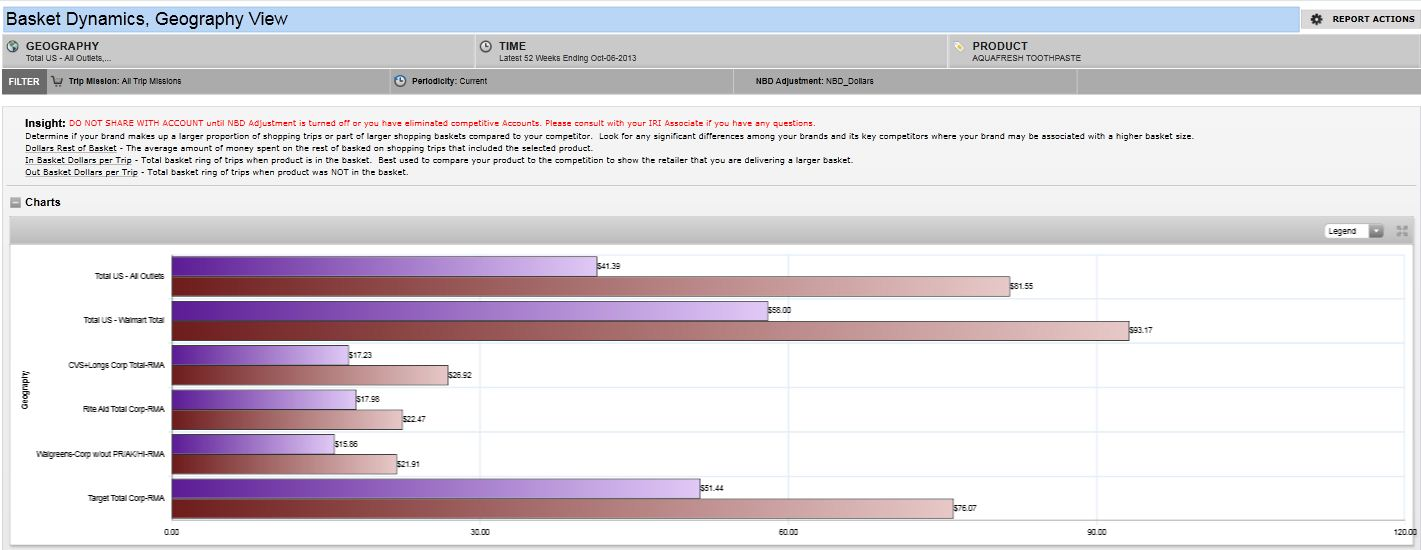
Task: Click the Geography globe icon
Action: pos(13,46)
